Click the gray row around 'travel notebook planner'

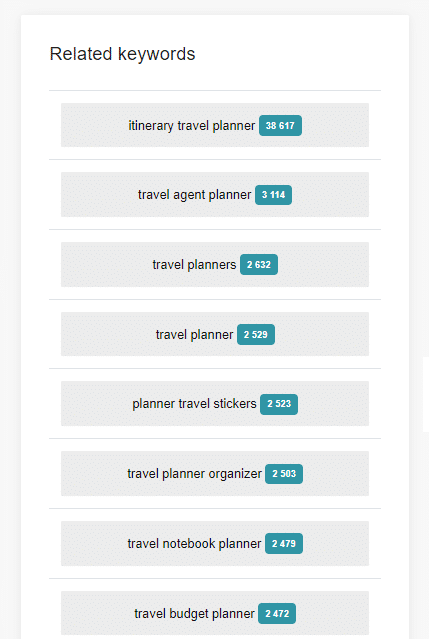click(x=215, y=543)
